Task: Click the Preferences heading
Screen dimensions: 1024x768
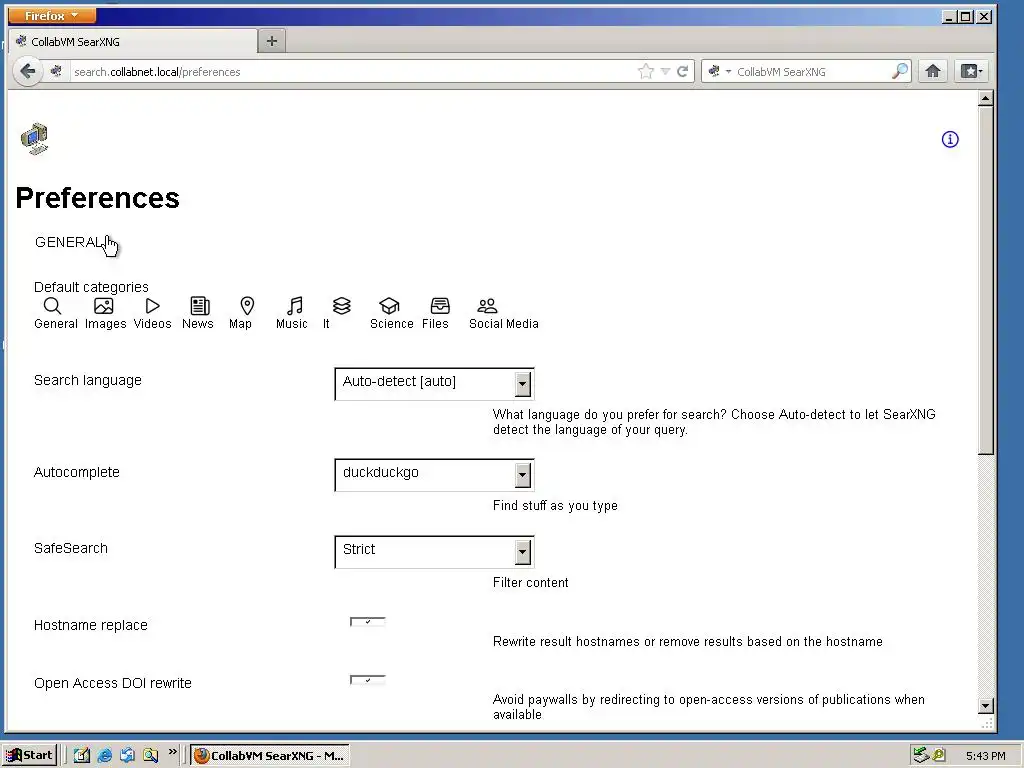Action: tap(97, 198)
